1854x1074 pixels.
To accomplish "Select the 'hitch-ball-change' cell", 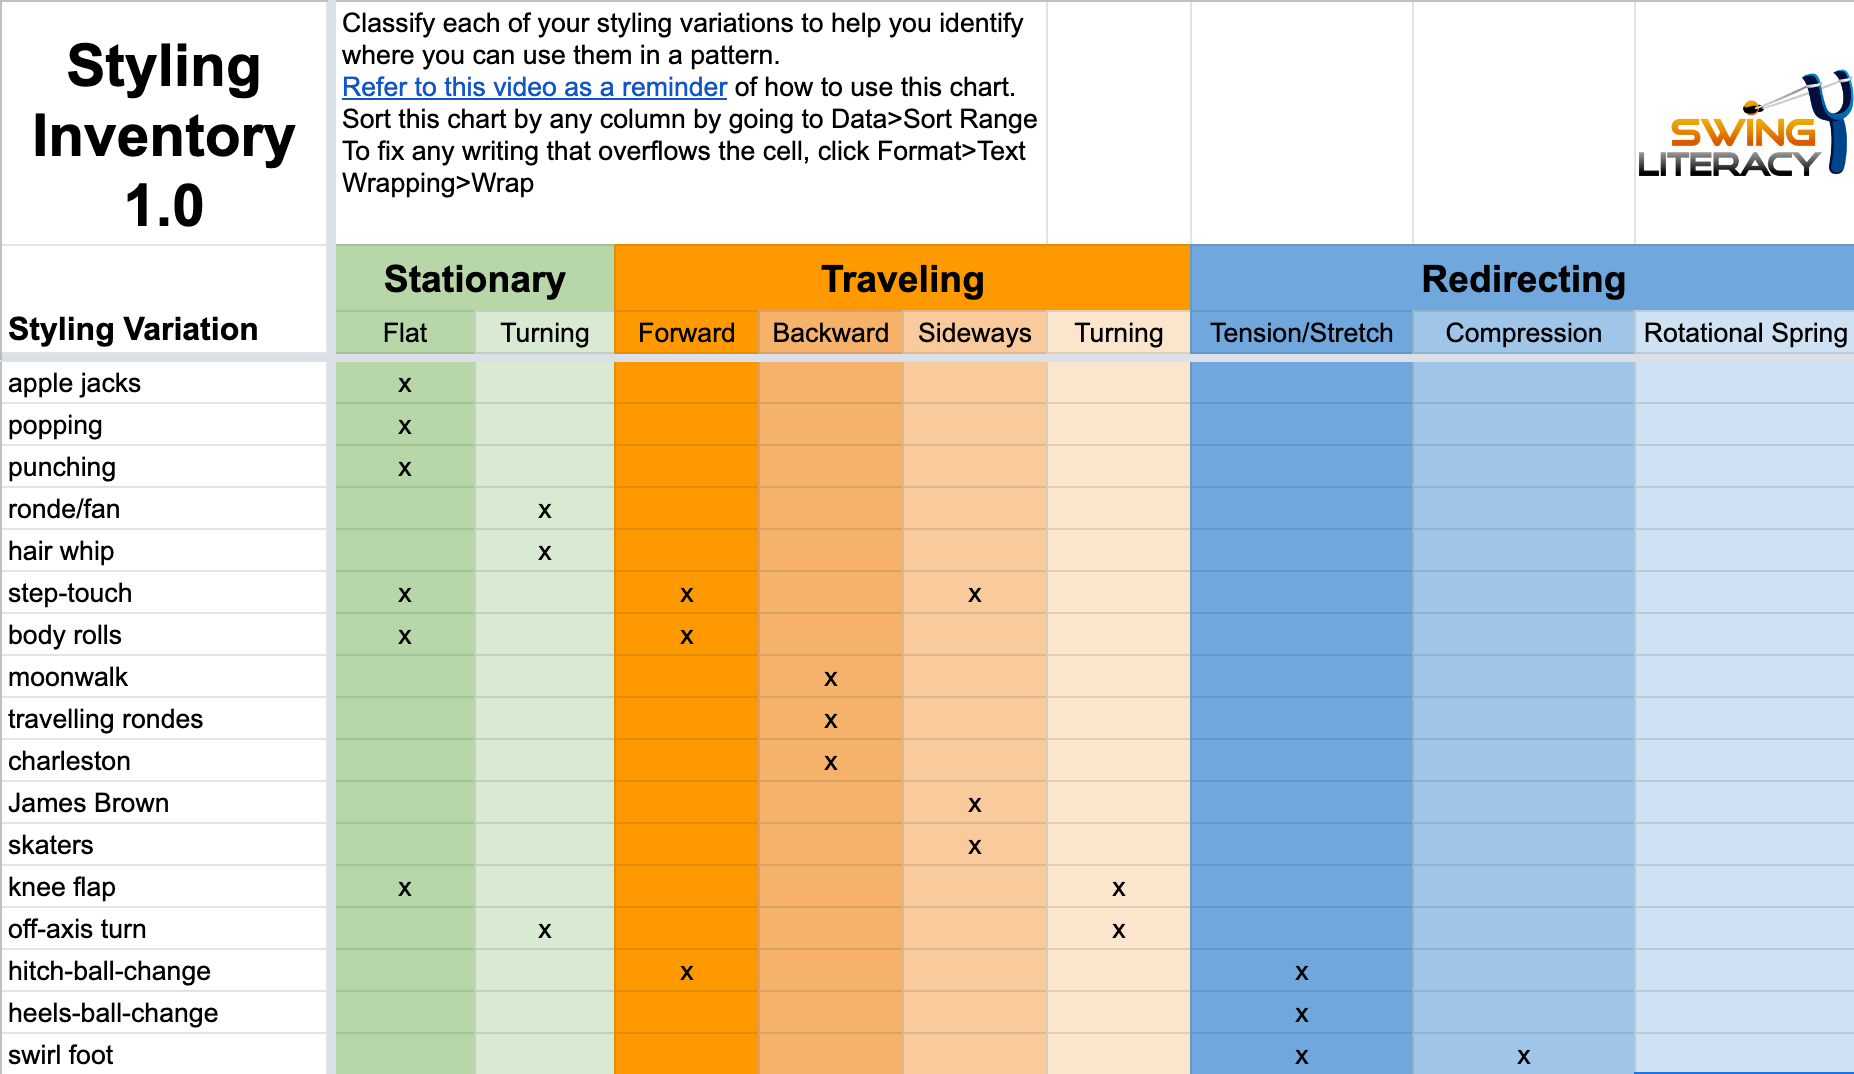I will pos(109,971).
